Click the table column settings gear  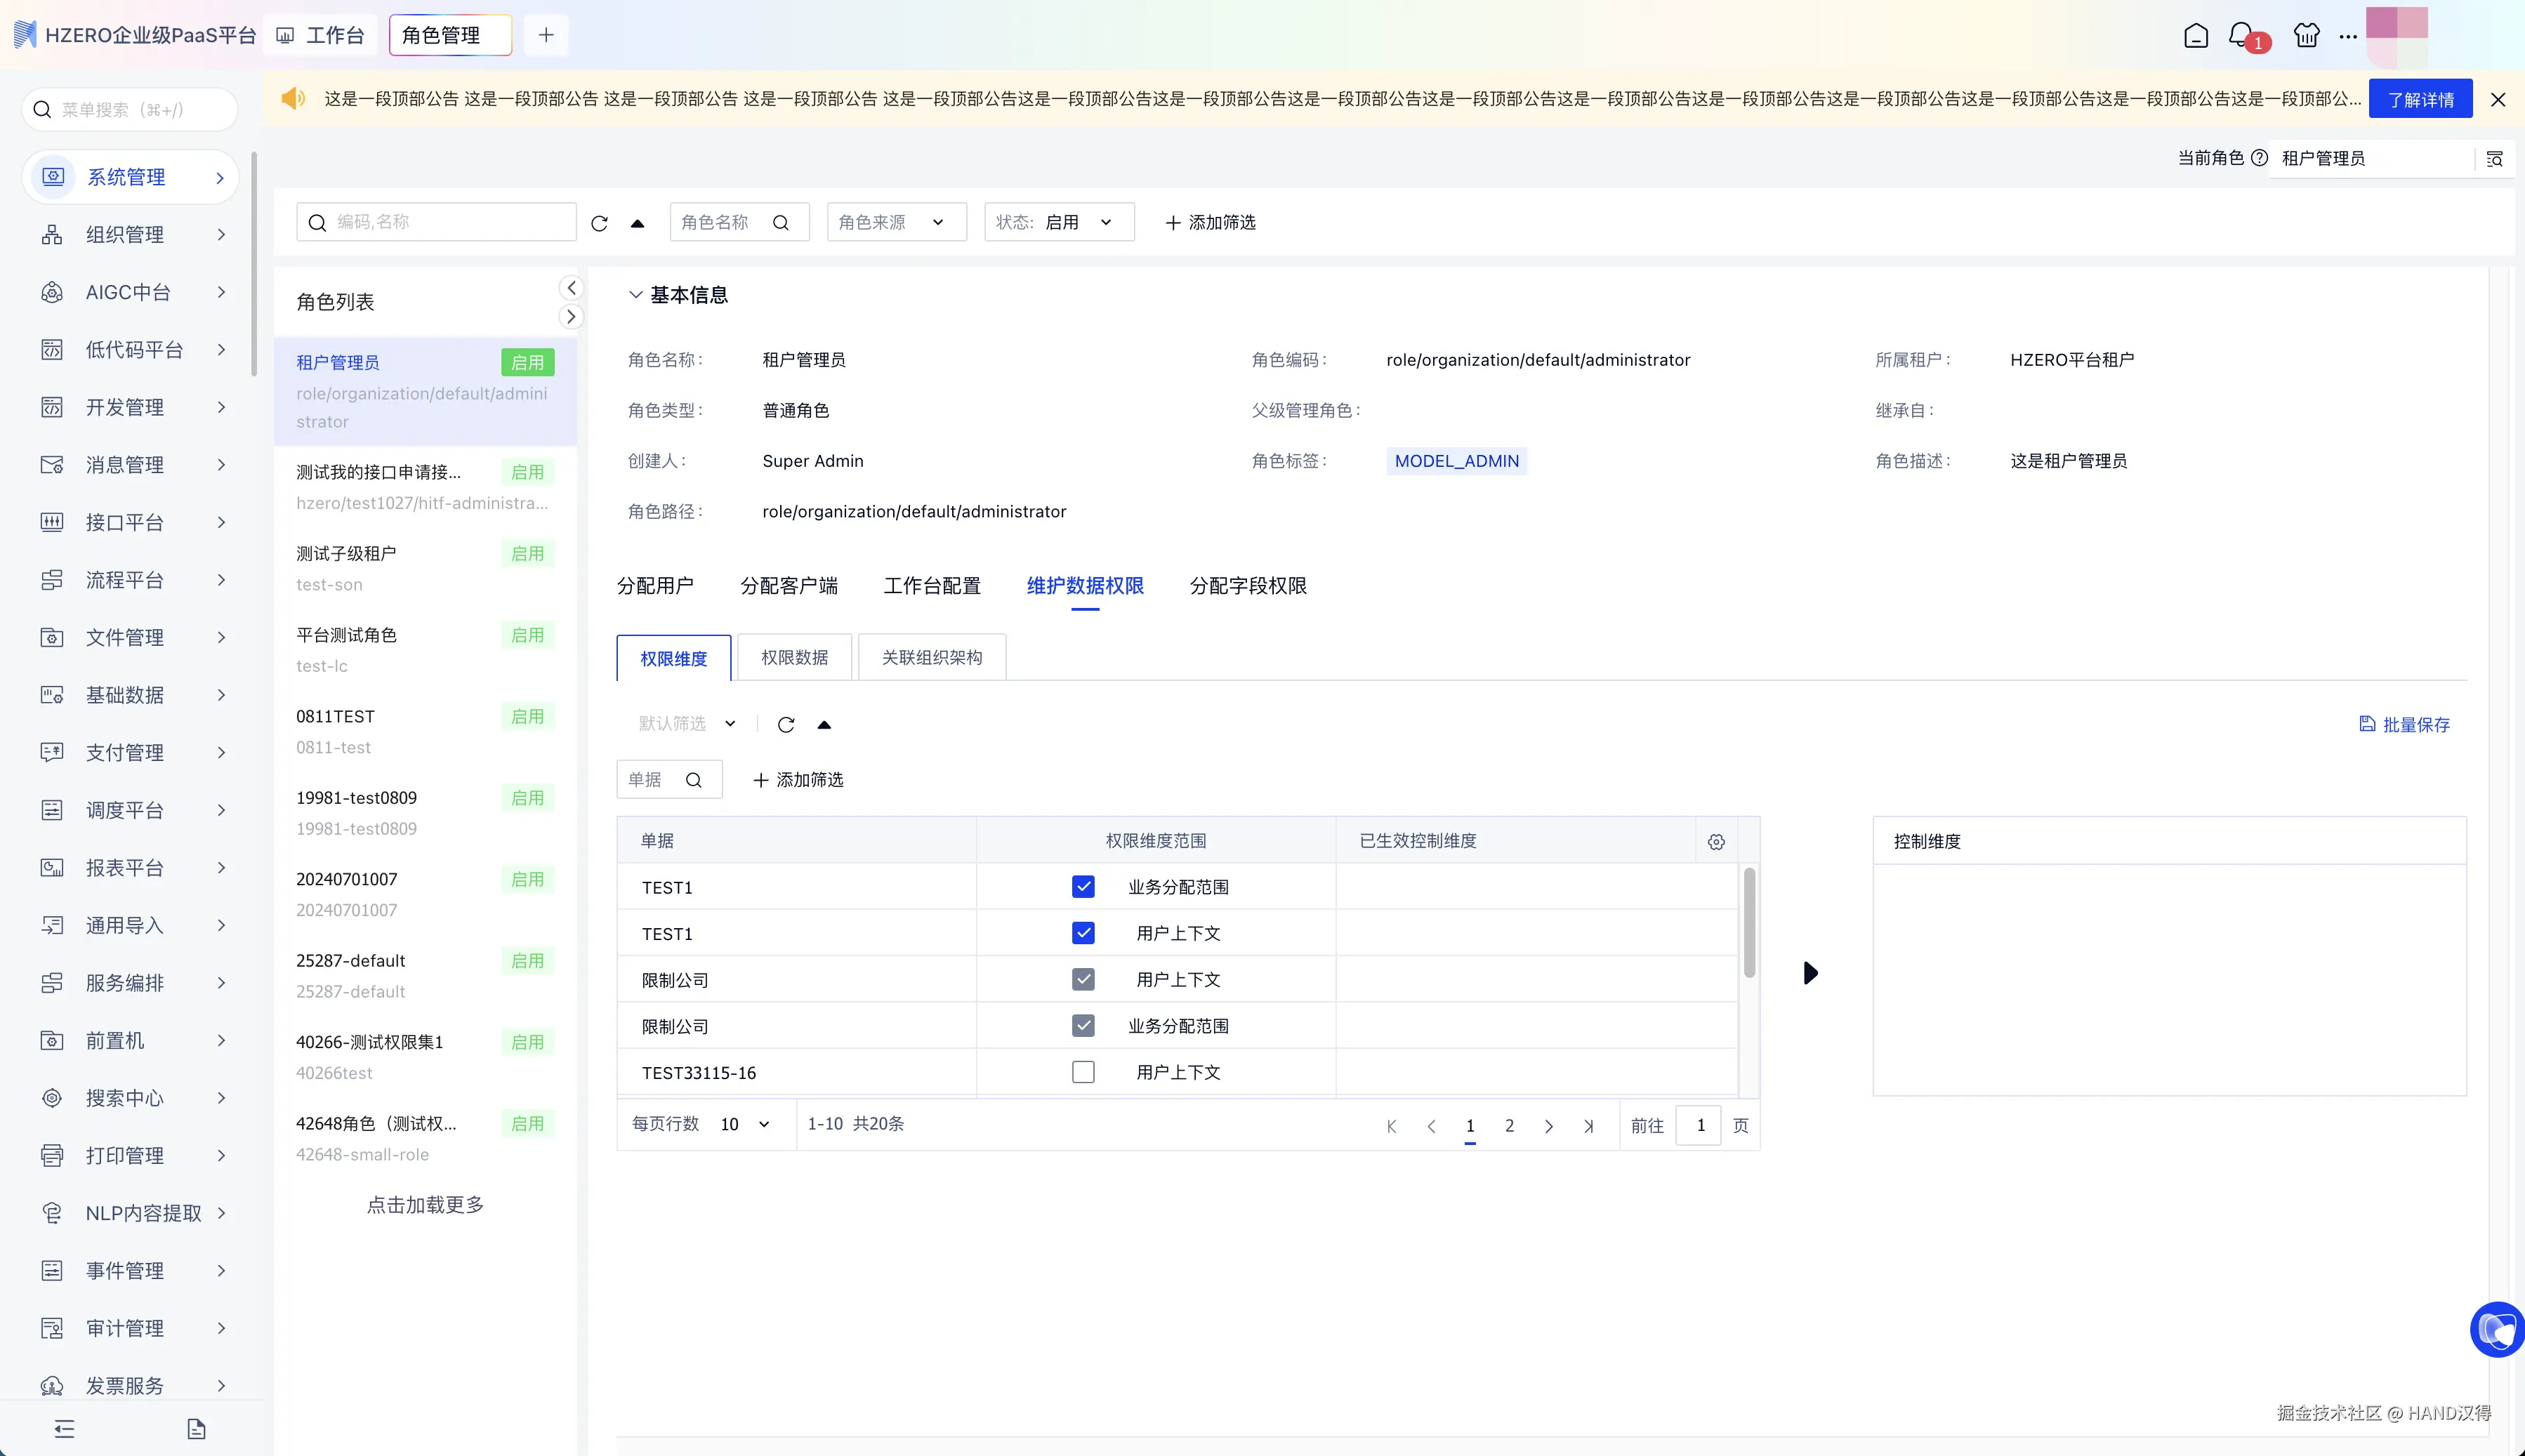coord(1716,842)
